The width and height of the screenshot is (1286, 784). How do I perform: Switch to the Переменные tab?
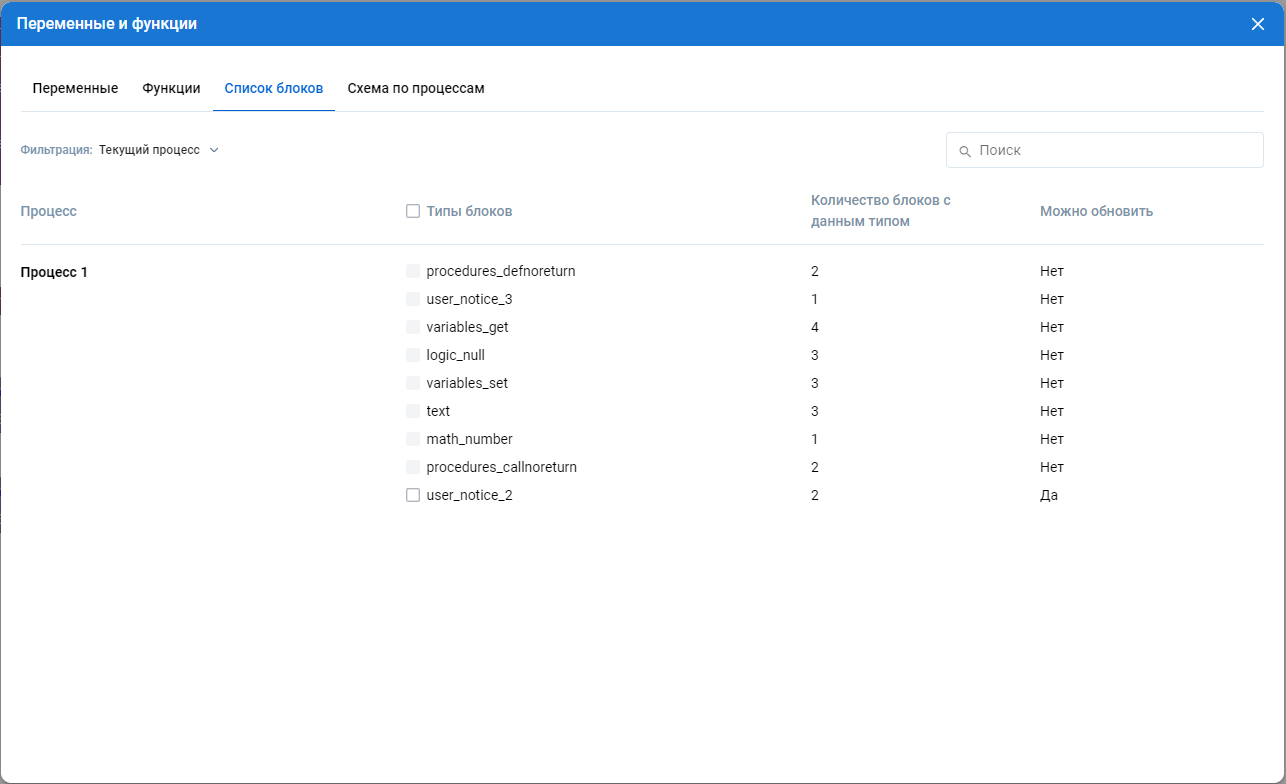75,88
